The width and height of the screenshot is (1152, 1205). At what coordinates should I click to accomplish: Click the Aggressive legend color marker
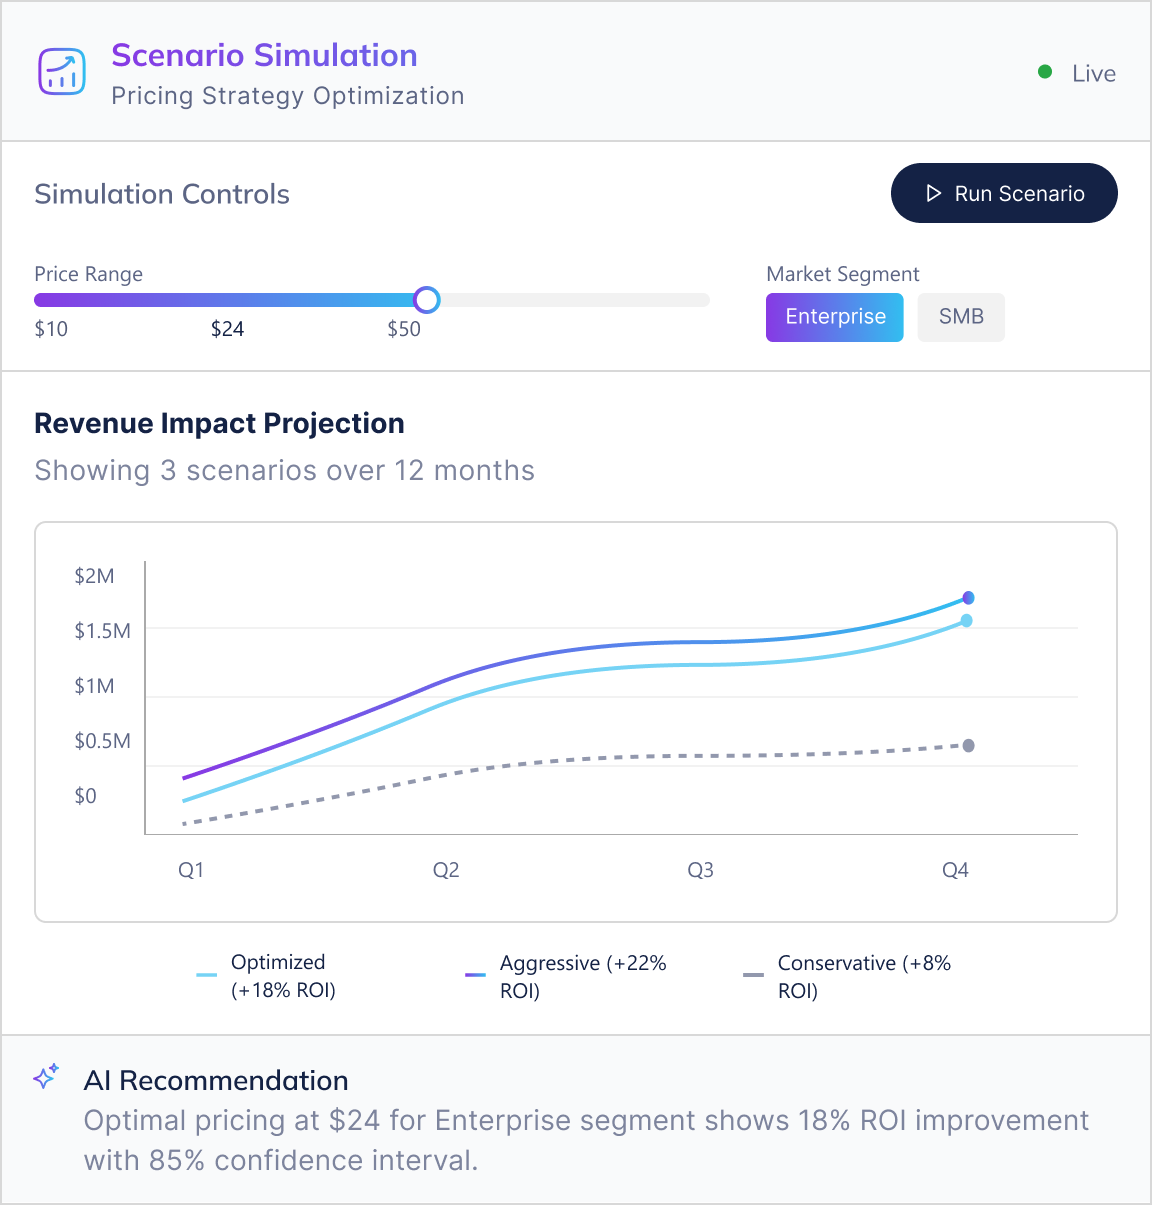click(x=475, y=975)
